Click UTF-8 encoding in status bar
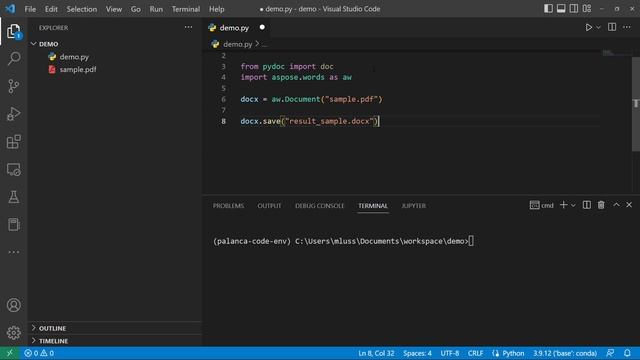Viewport: 640px width, 360px height. click(x=449, y=353)
